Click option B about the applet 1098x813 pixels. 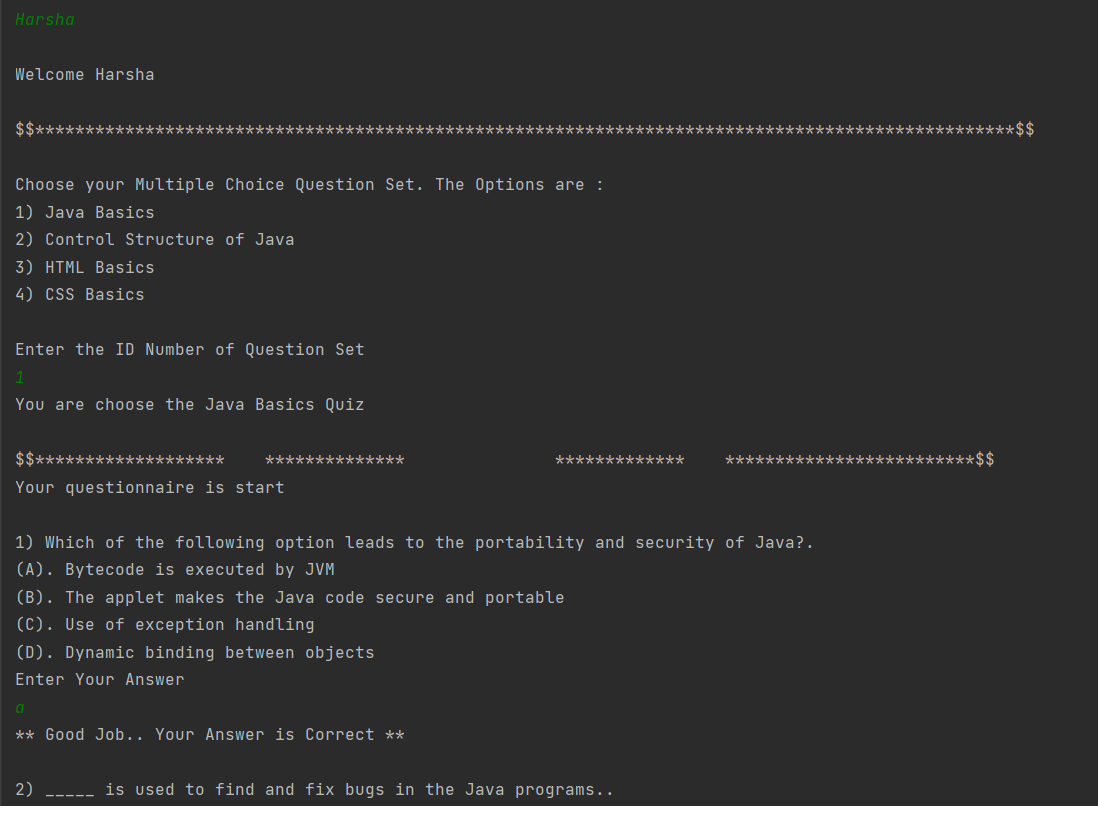click(x=290, y=598)
